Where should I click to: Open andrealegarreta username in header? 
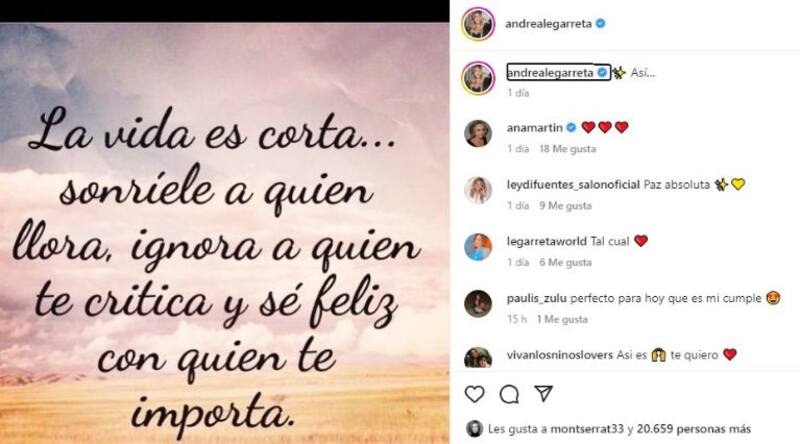click(x=548, y=23)
